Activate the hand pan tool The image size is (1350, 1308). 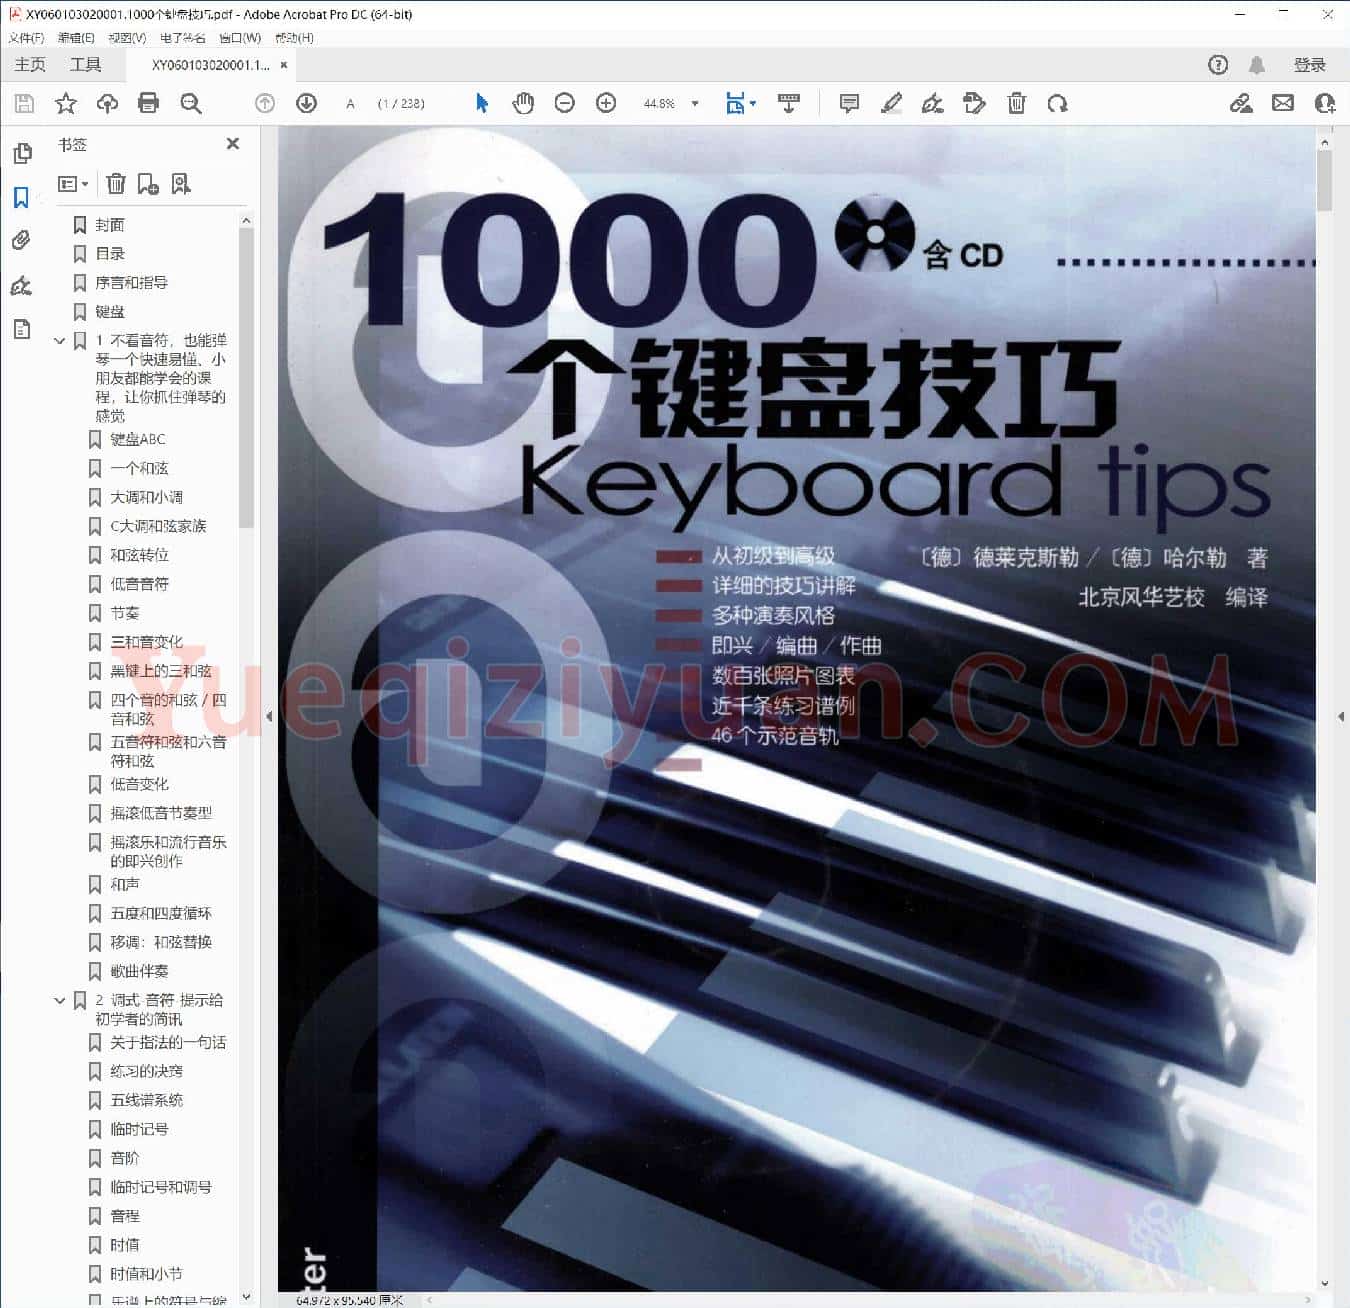(523, 103)
